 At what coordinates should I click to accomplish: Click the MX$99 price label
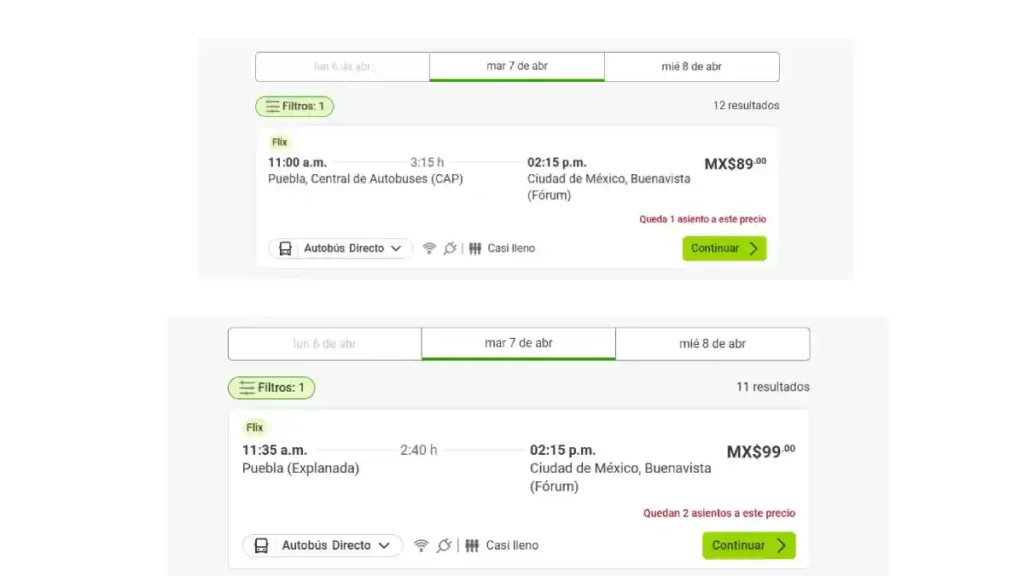coord(761,451)
